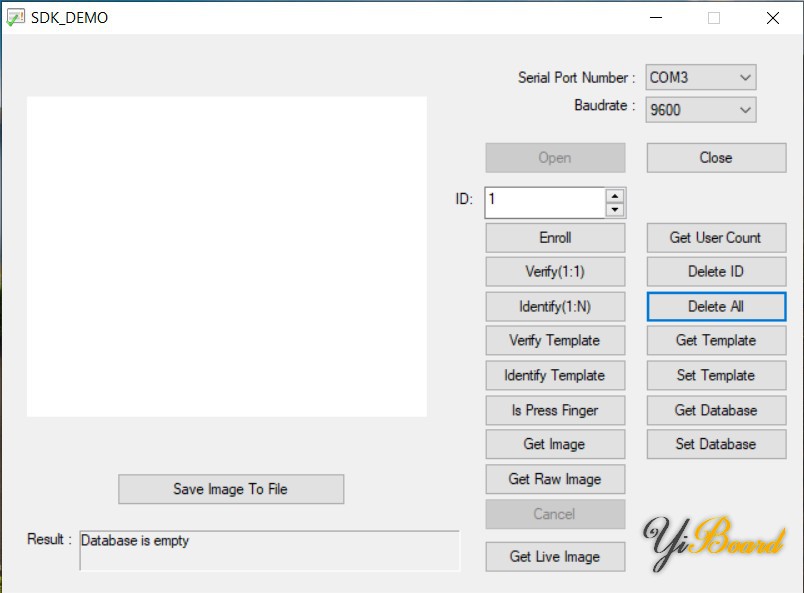The height and width of the screenshot is (593, 804).
Task: Start fingerprint Enroll
Action: pyautogui.click(x=555, y=238)
